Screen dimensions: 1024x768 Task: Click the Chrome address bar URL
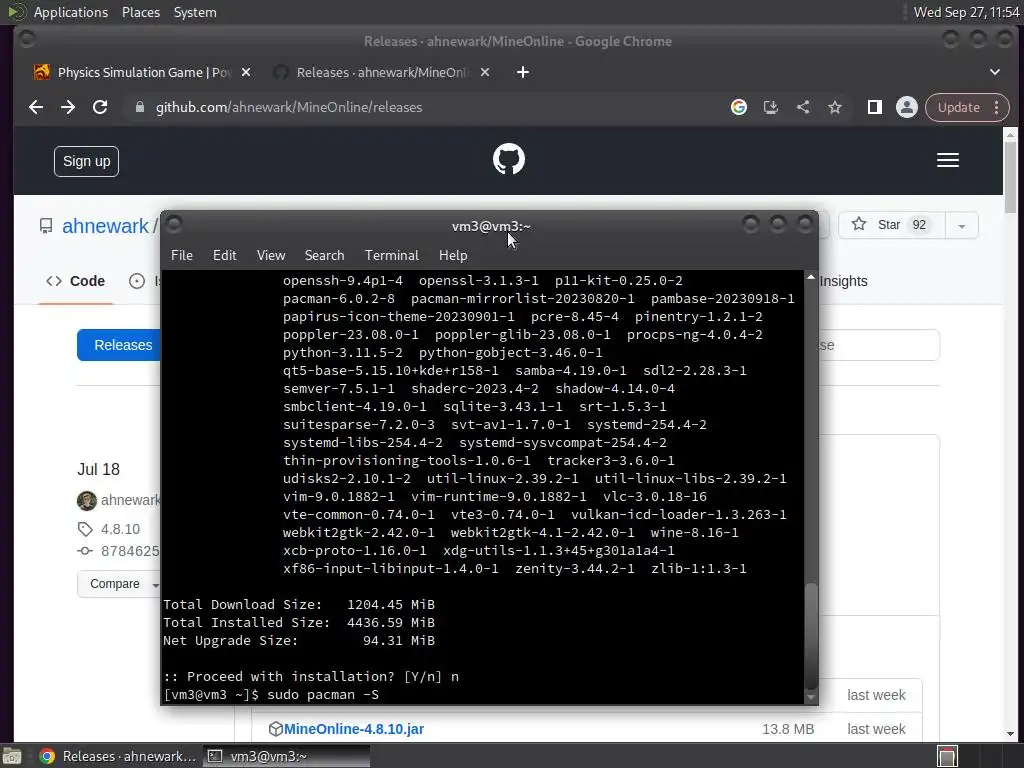pos(289,107)
